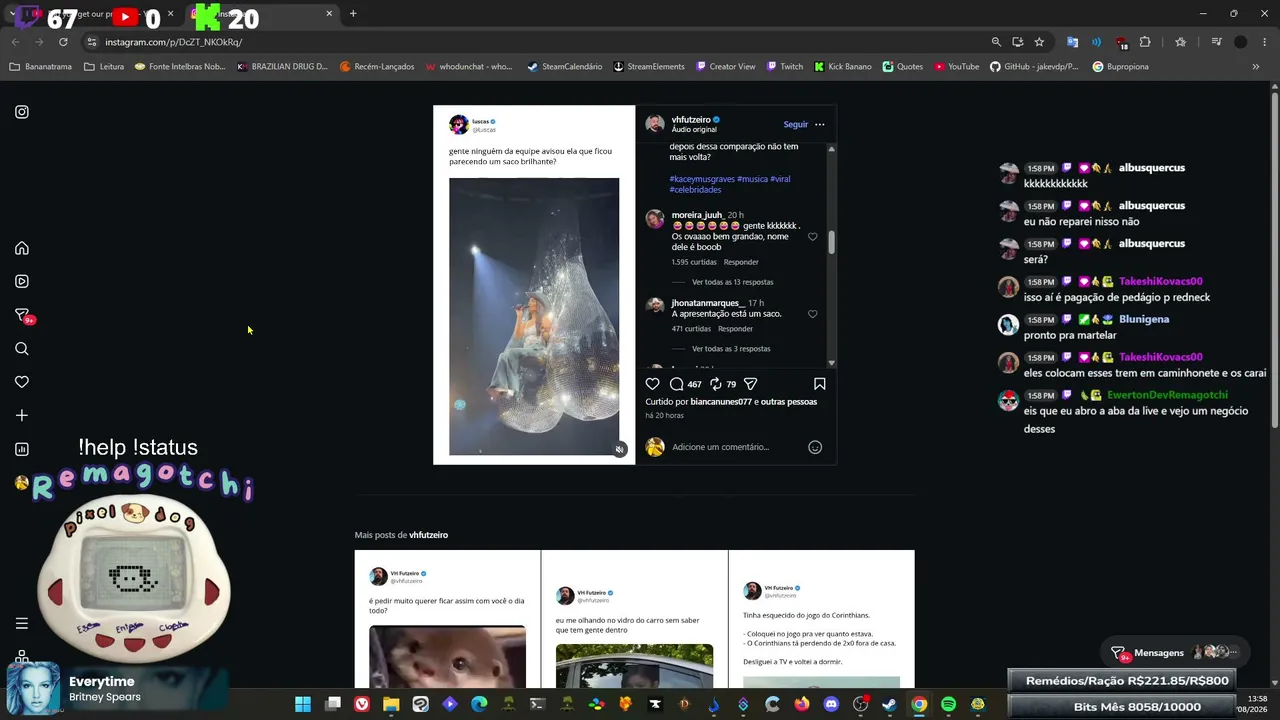Open biancanunes077's profile from the likes line
Screen dimensions: 1280x720
click(x=721, y=402)
